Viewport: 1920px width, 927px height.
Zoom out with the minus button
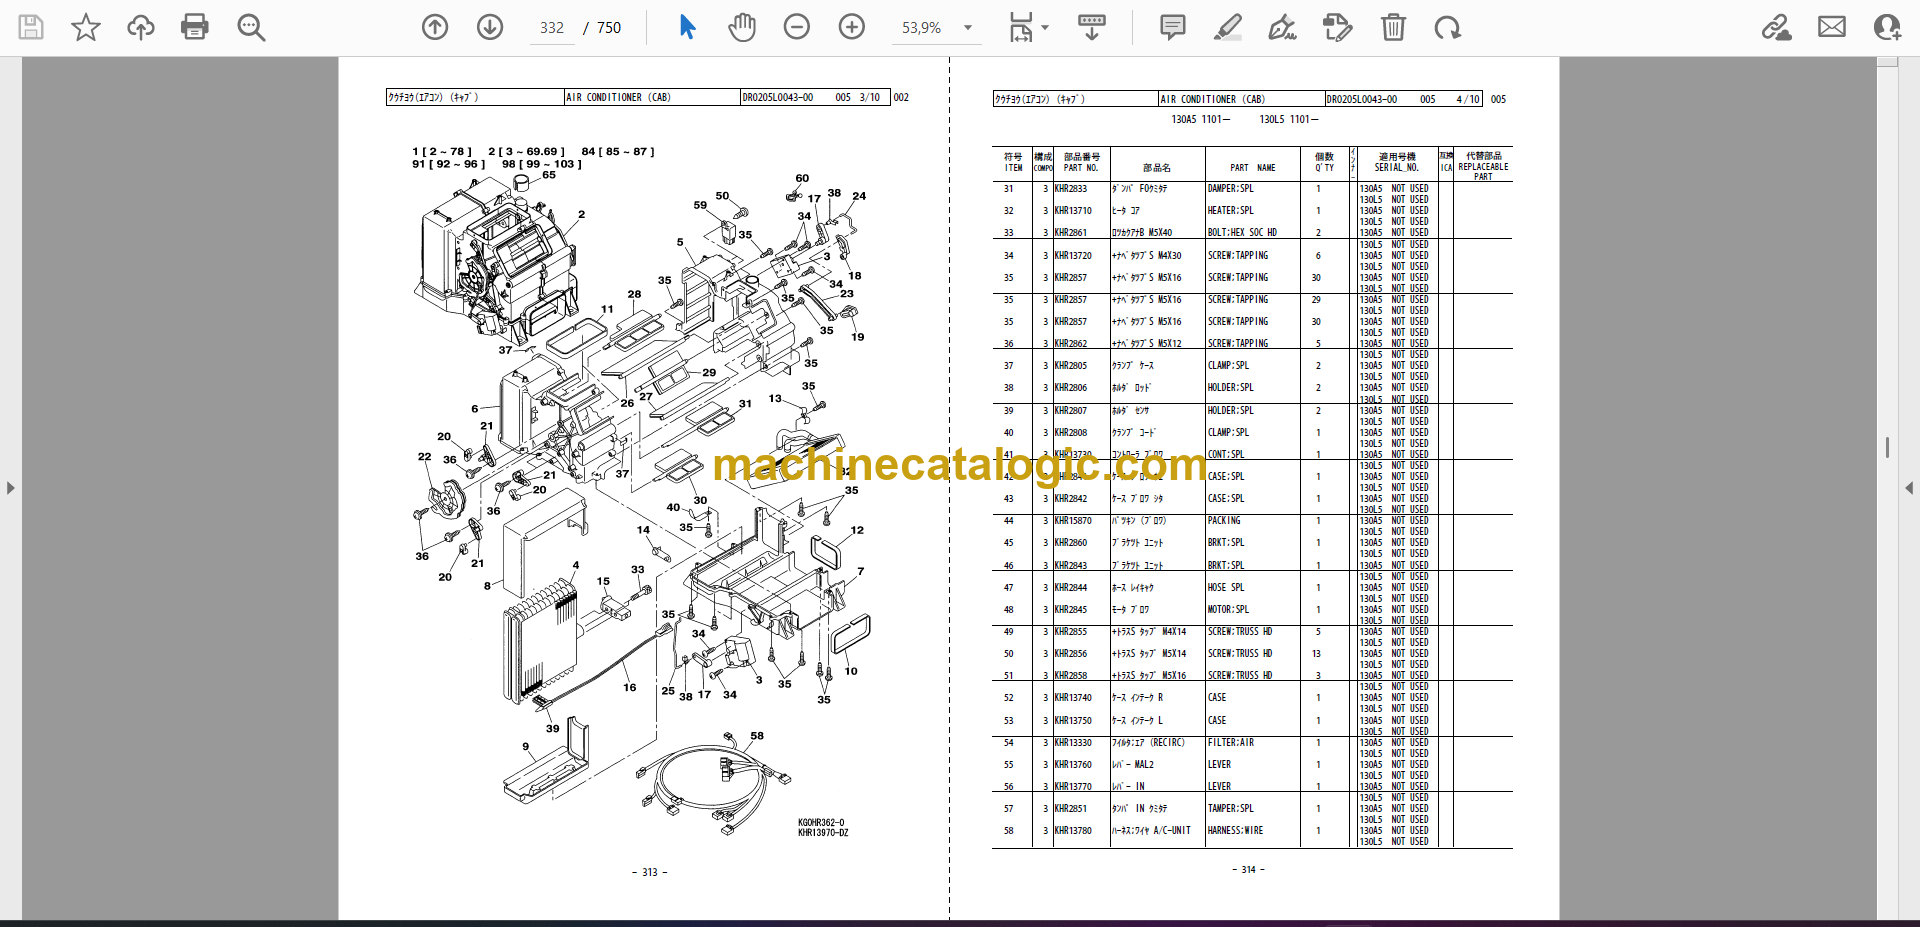tap(797, 27)
